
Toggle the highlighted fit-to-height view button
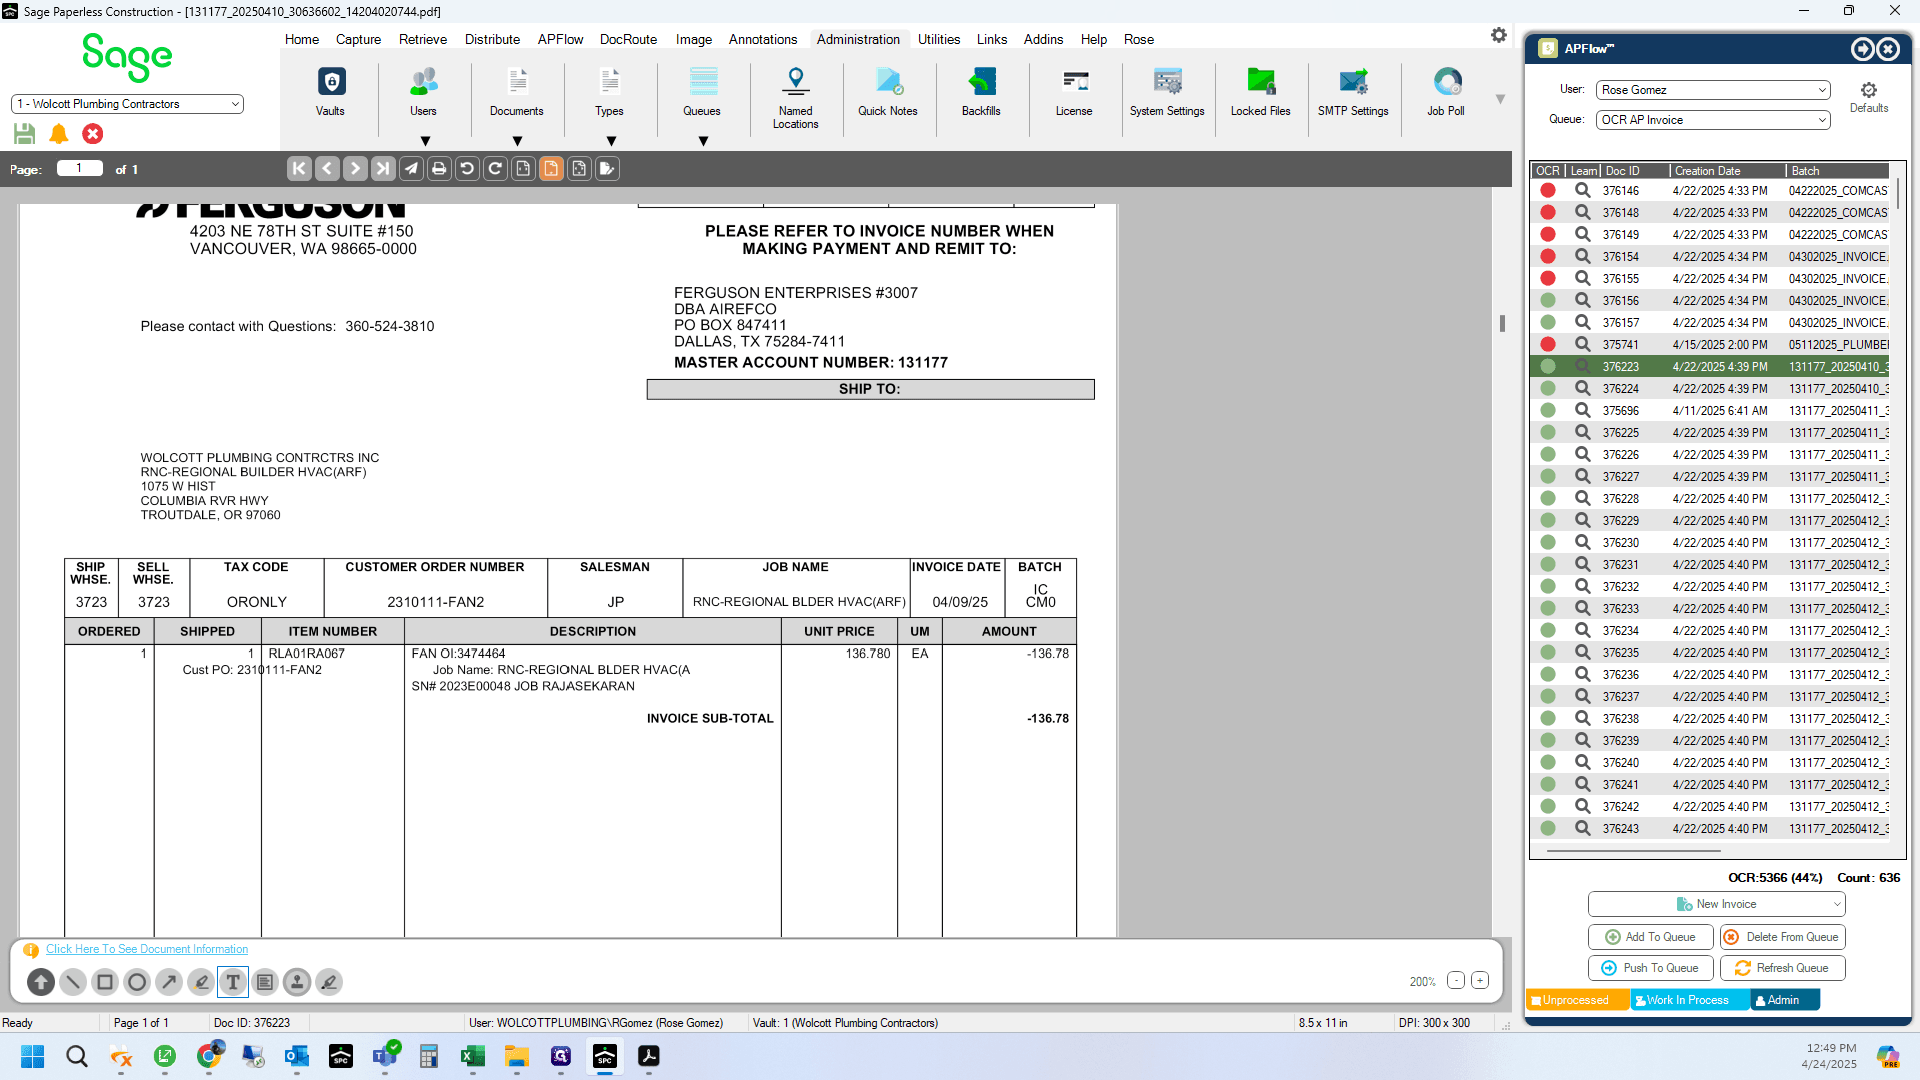[551, 169]
